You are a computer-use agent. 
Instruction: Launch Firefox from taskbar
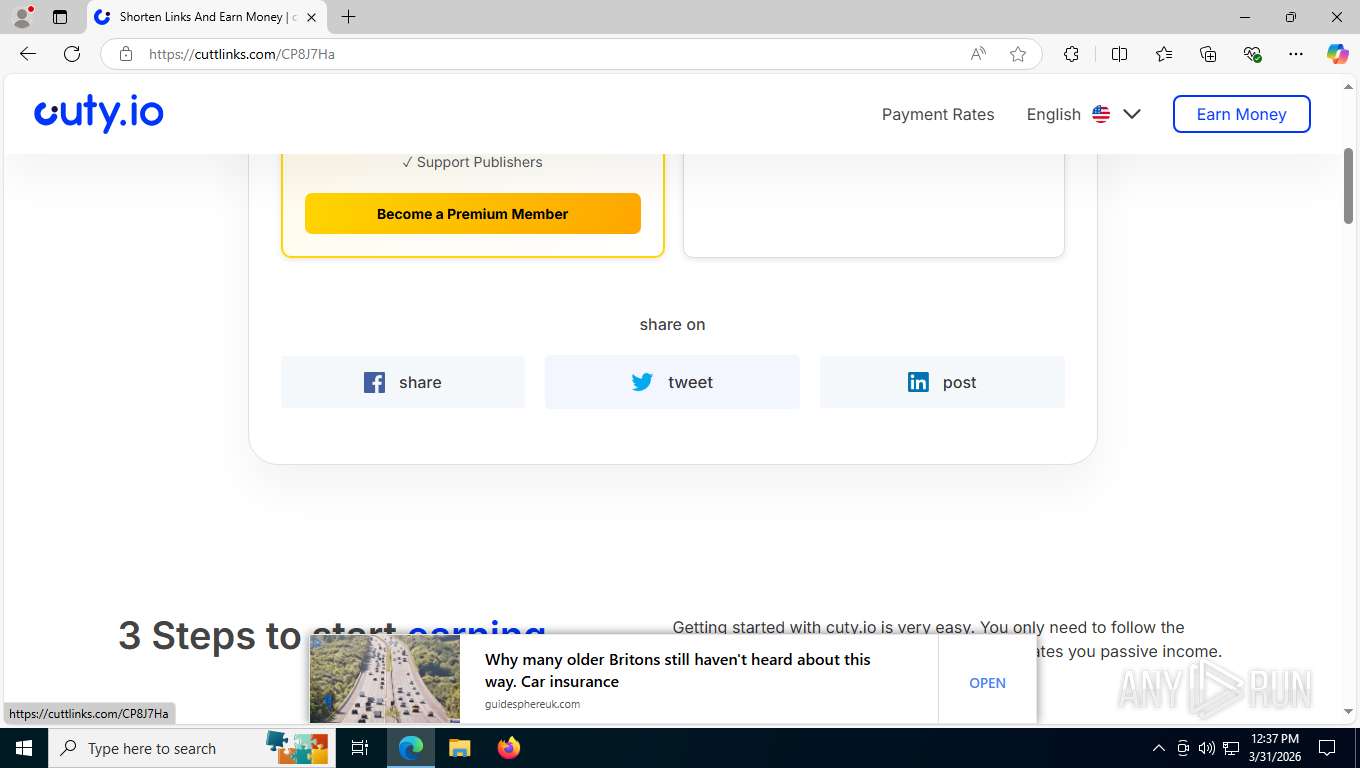tap(509, 748)
